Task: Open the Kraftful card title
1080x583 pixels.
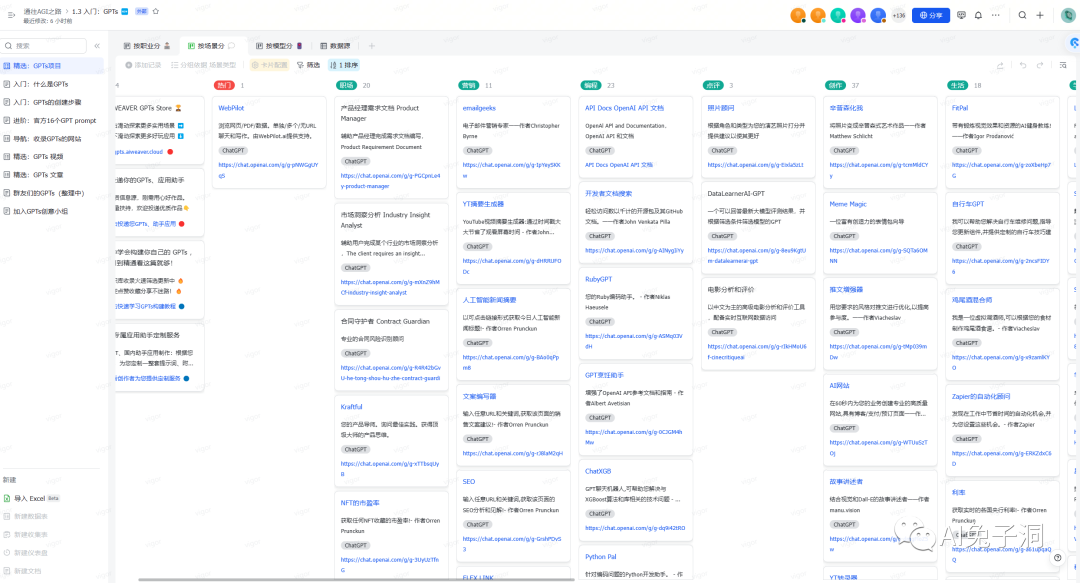Action: click(351, 407)
